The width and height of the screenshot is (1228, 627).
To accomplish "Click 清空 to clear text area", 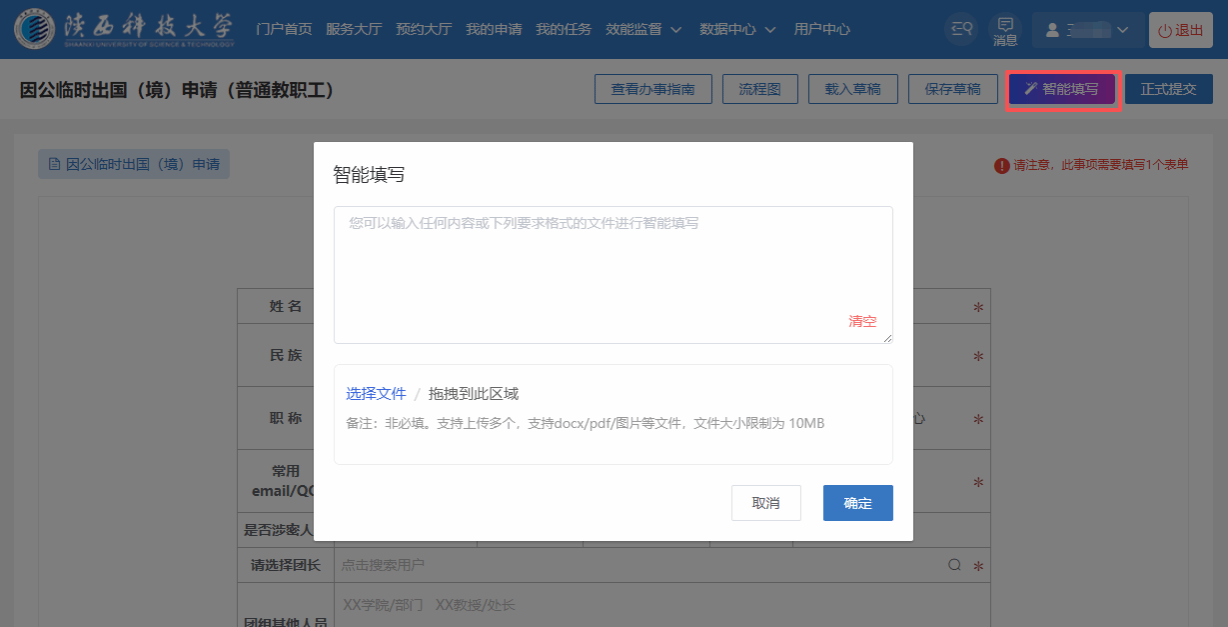I will click(x=862, y=321).
